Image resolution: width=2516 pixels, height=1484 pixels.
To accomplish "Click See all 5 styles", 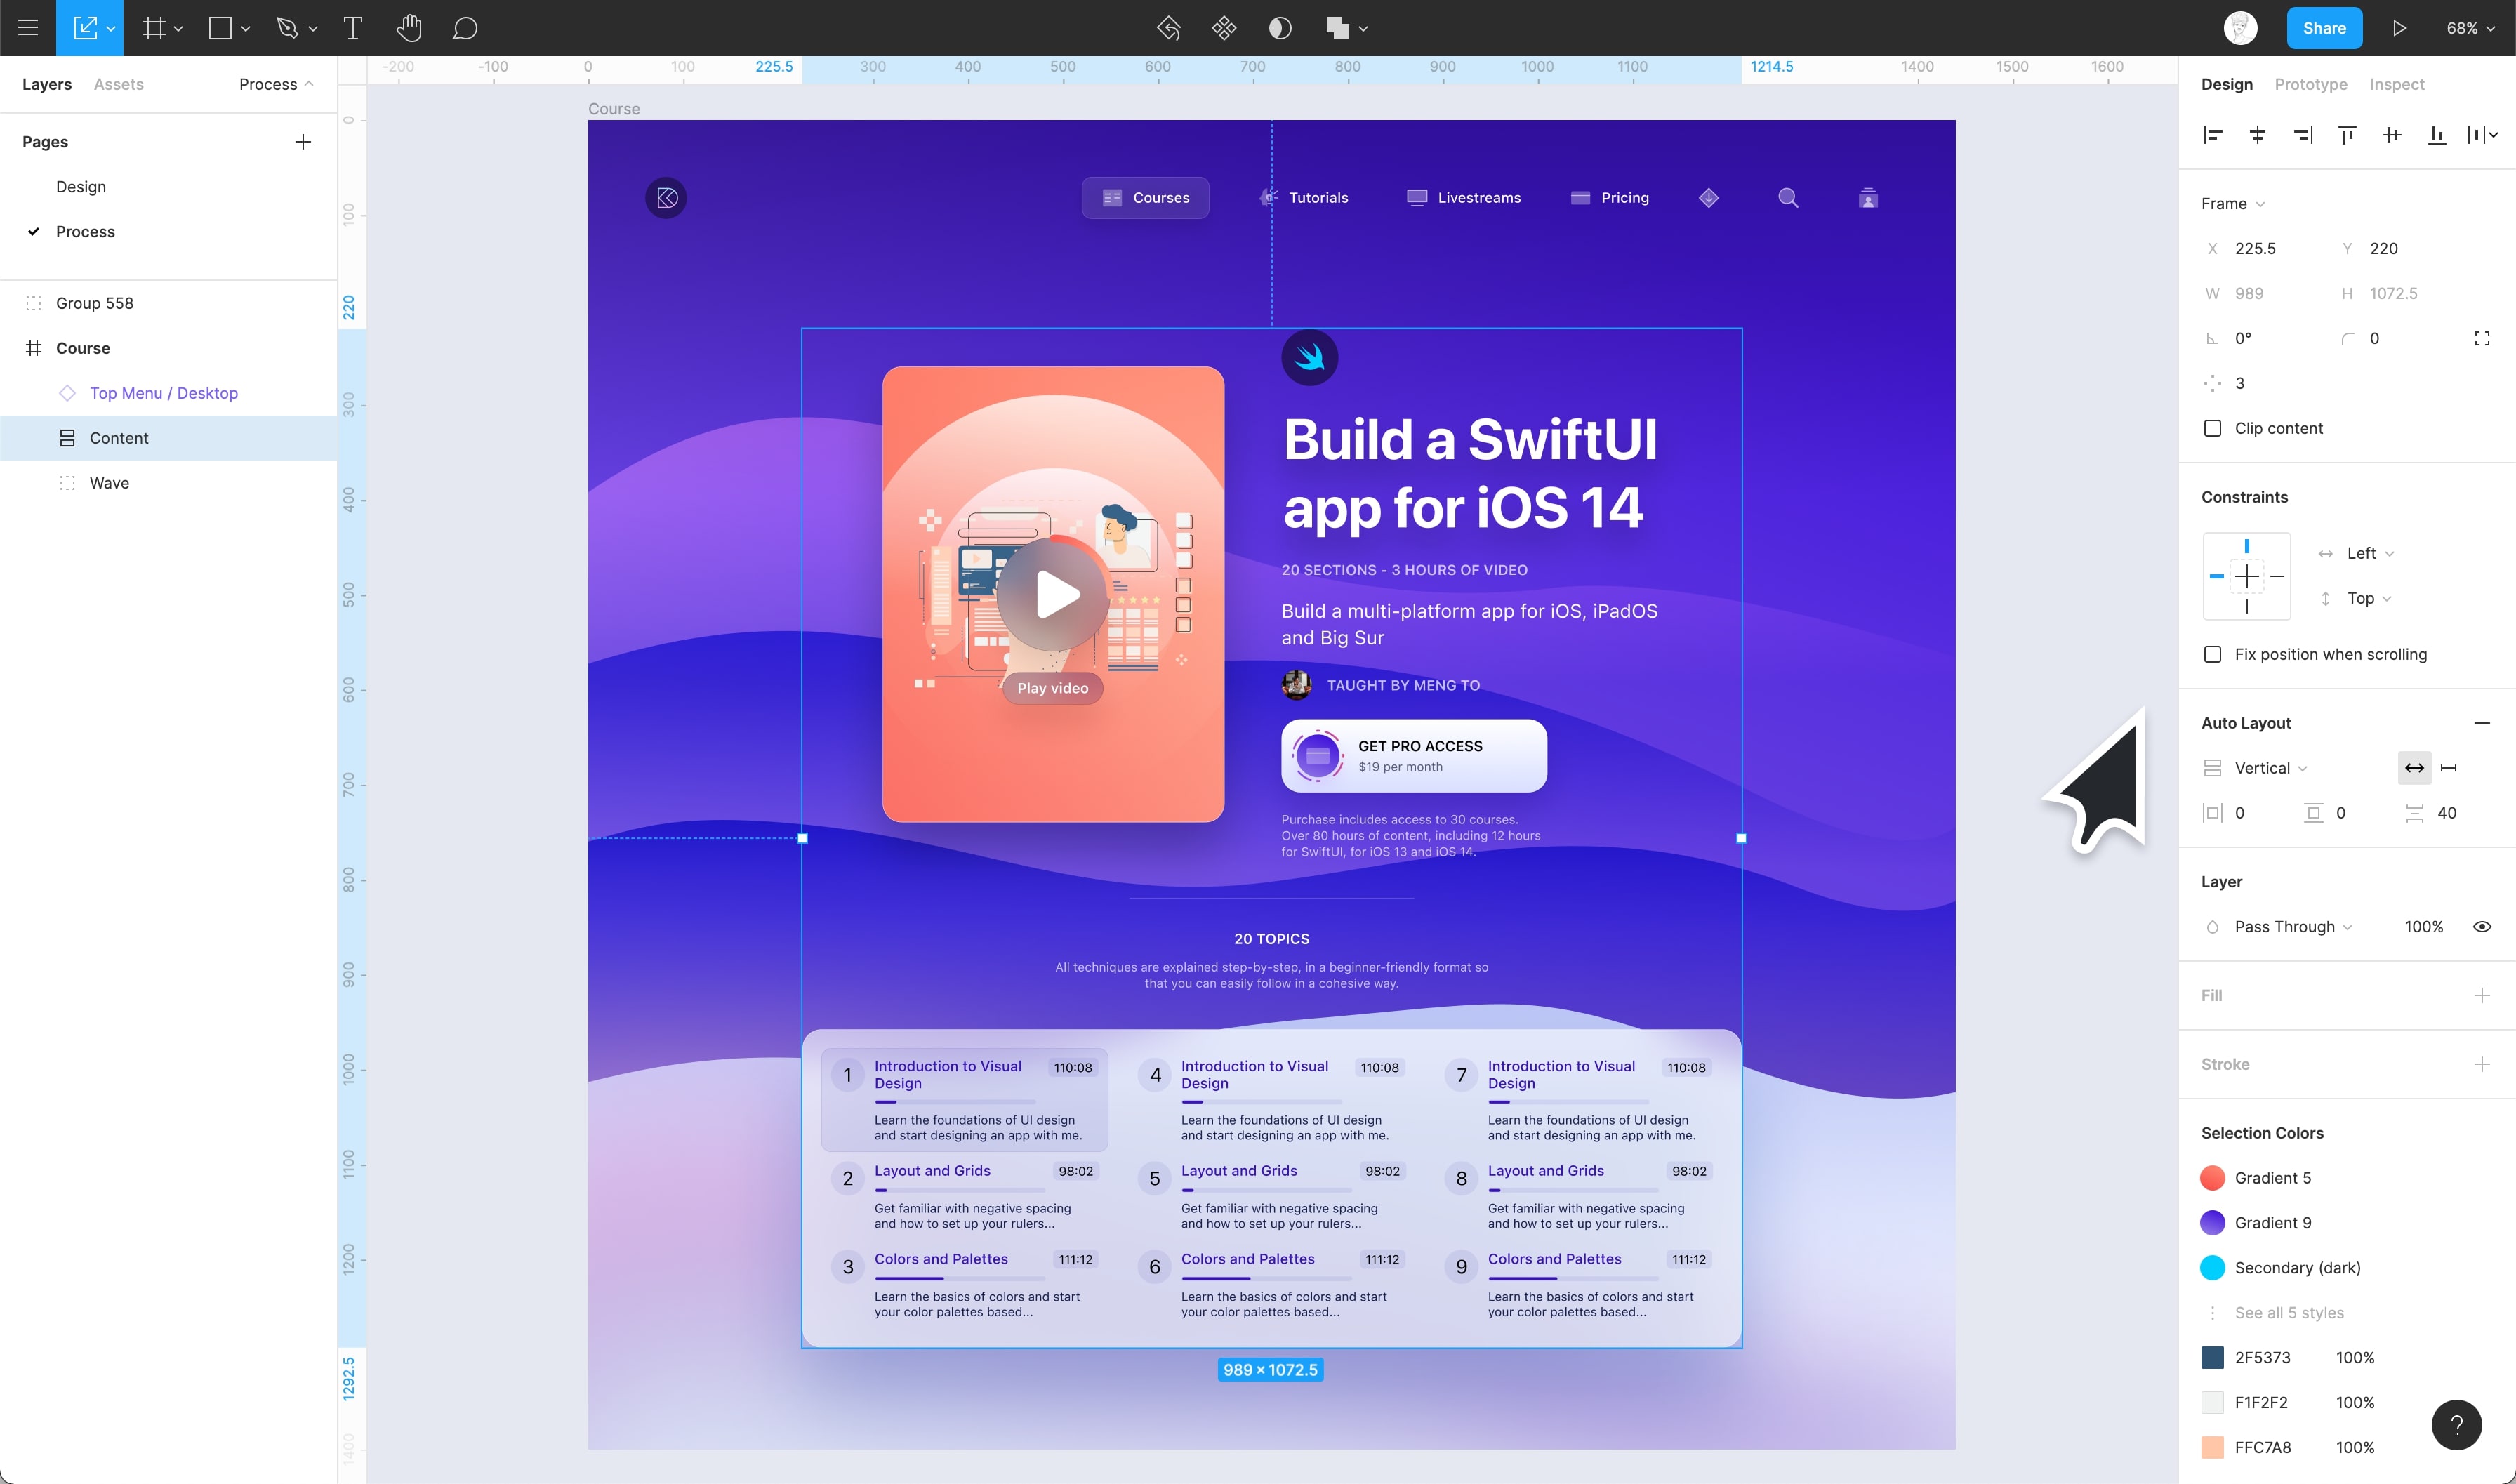I will (x=2288, y=1312).
